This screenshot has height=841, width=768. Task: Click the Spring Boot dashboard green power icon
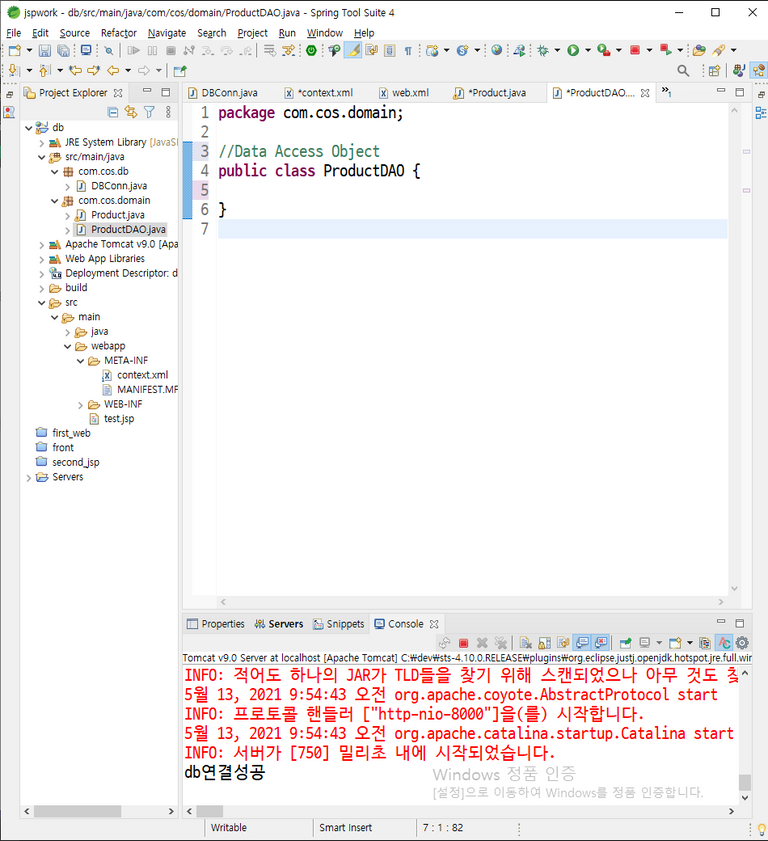[x=311, y=50]
